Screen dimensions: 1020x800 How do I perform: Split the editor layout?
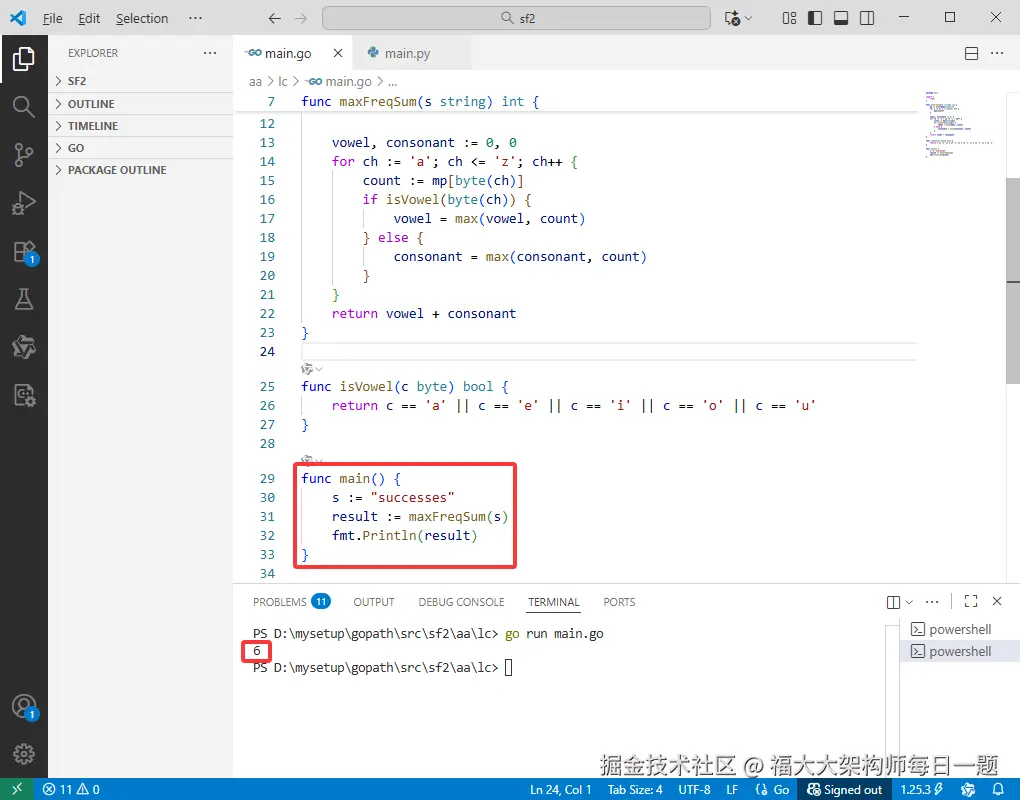click(971, 53)
